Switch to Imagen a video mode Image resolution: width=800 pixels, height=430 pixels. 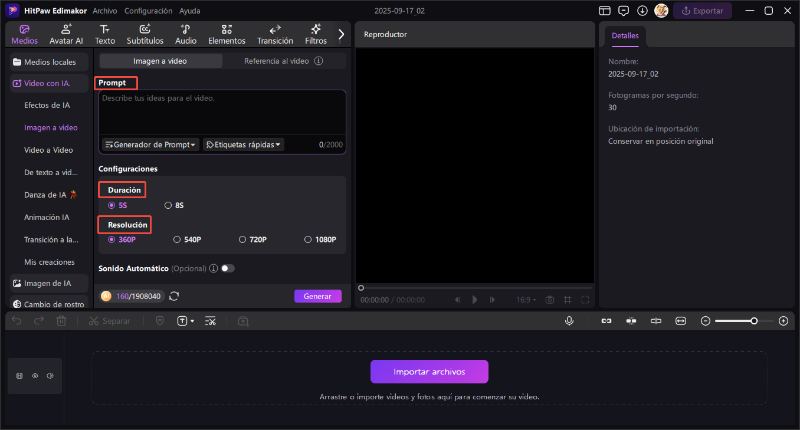160,61
